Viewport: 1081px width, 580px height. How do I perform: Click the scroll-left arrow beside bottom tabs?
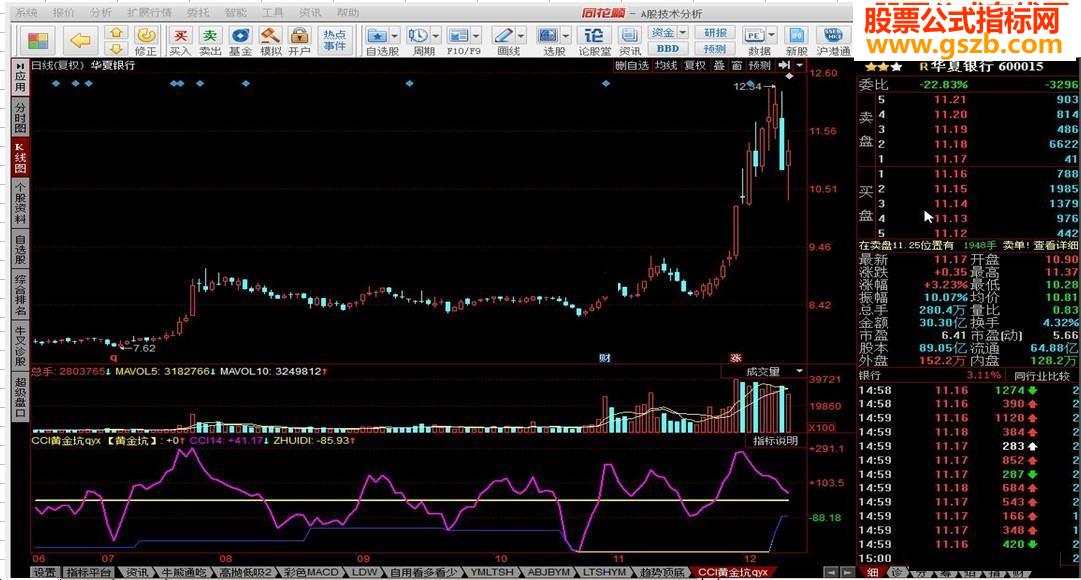pos(832,572)
